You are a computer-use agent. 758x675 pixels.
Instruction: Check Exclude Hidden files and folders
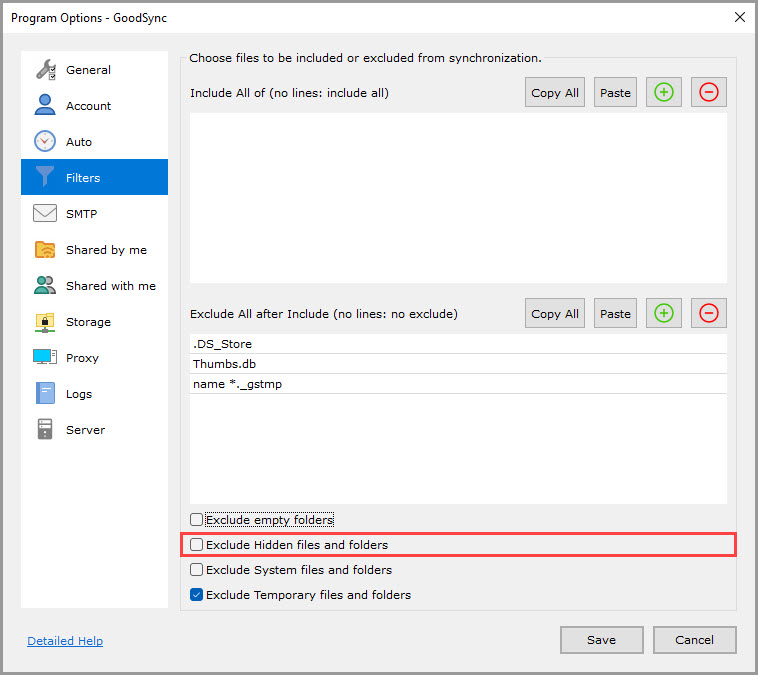(x=197, y=545)
